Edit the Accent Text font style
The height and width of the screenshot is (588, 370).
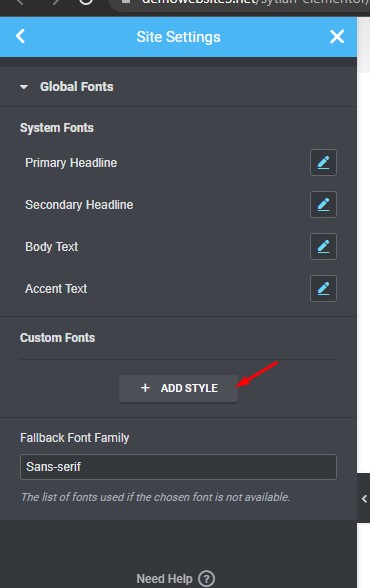click(x=323, y=288)
